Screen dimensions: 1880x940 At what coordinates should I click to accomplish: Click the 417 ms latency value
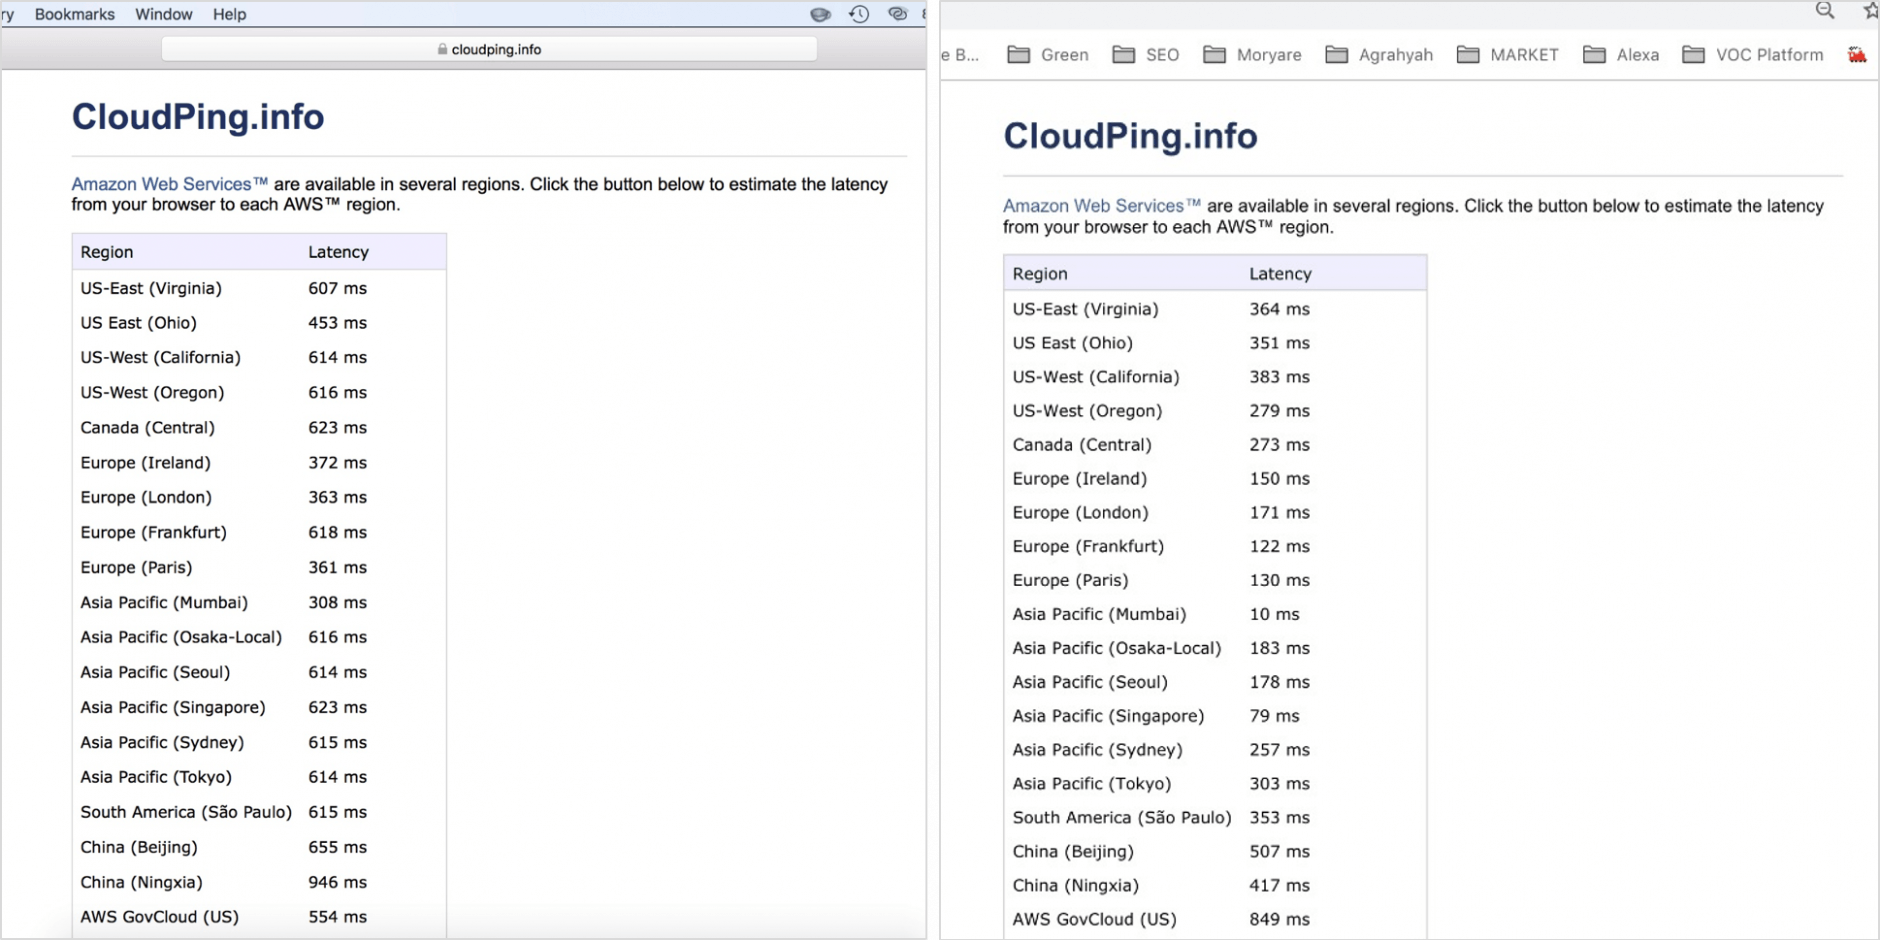pos(1279,886)
